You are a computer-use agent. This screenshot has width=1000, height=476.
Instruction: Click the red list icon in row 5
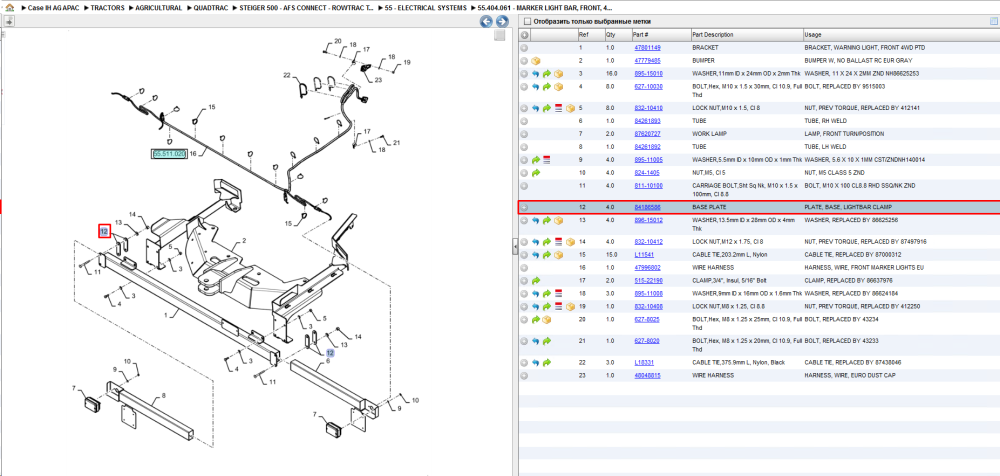click(x=557, y=108)
